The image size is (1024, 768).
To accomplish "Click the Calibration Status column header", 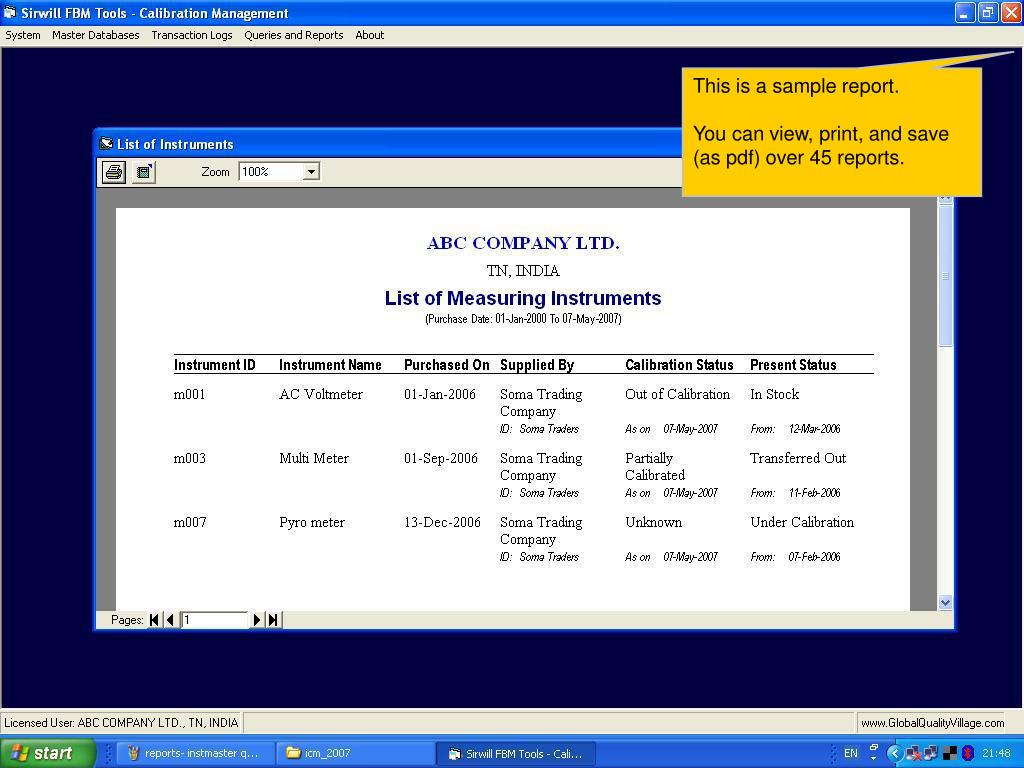I will coord(679,365).
